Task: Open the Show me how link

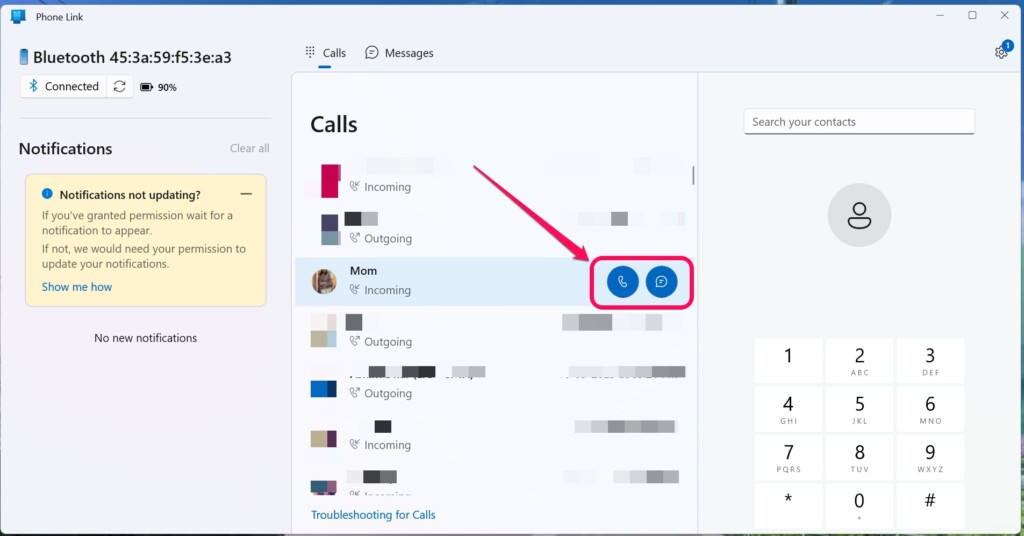Action: pyautogui.click(x=77, y=287)
